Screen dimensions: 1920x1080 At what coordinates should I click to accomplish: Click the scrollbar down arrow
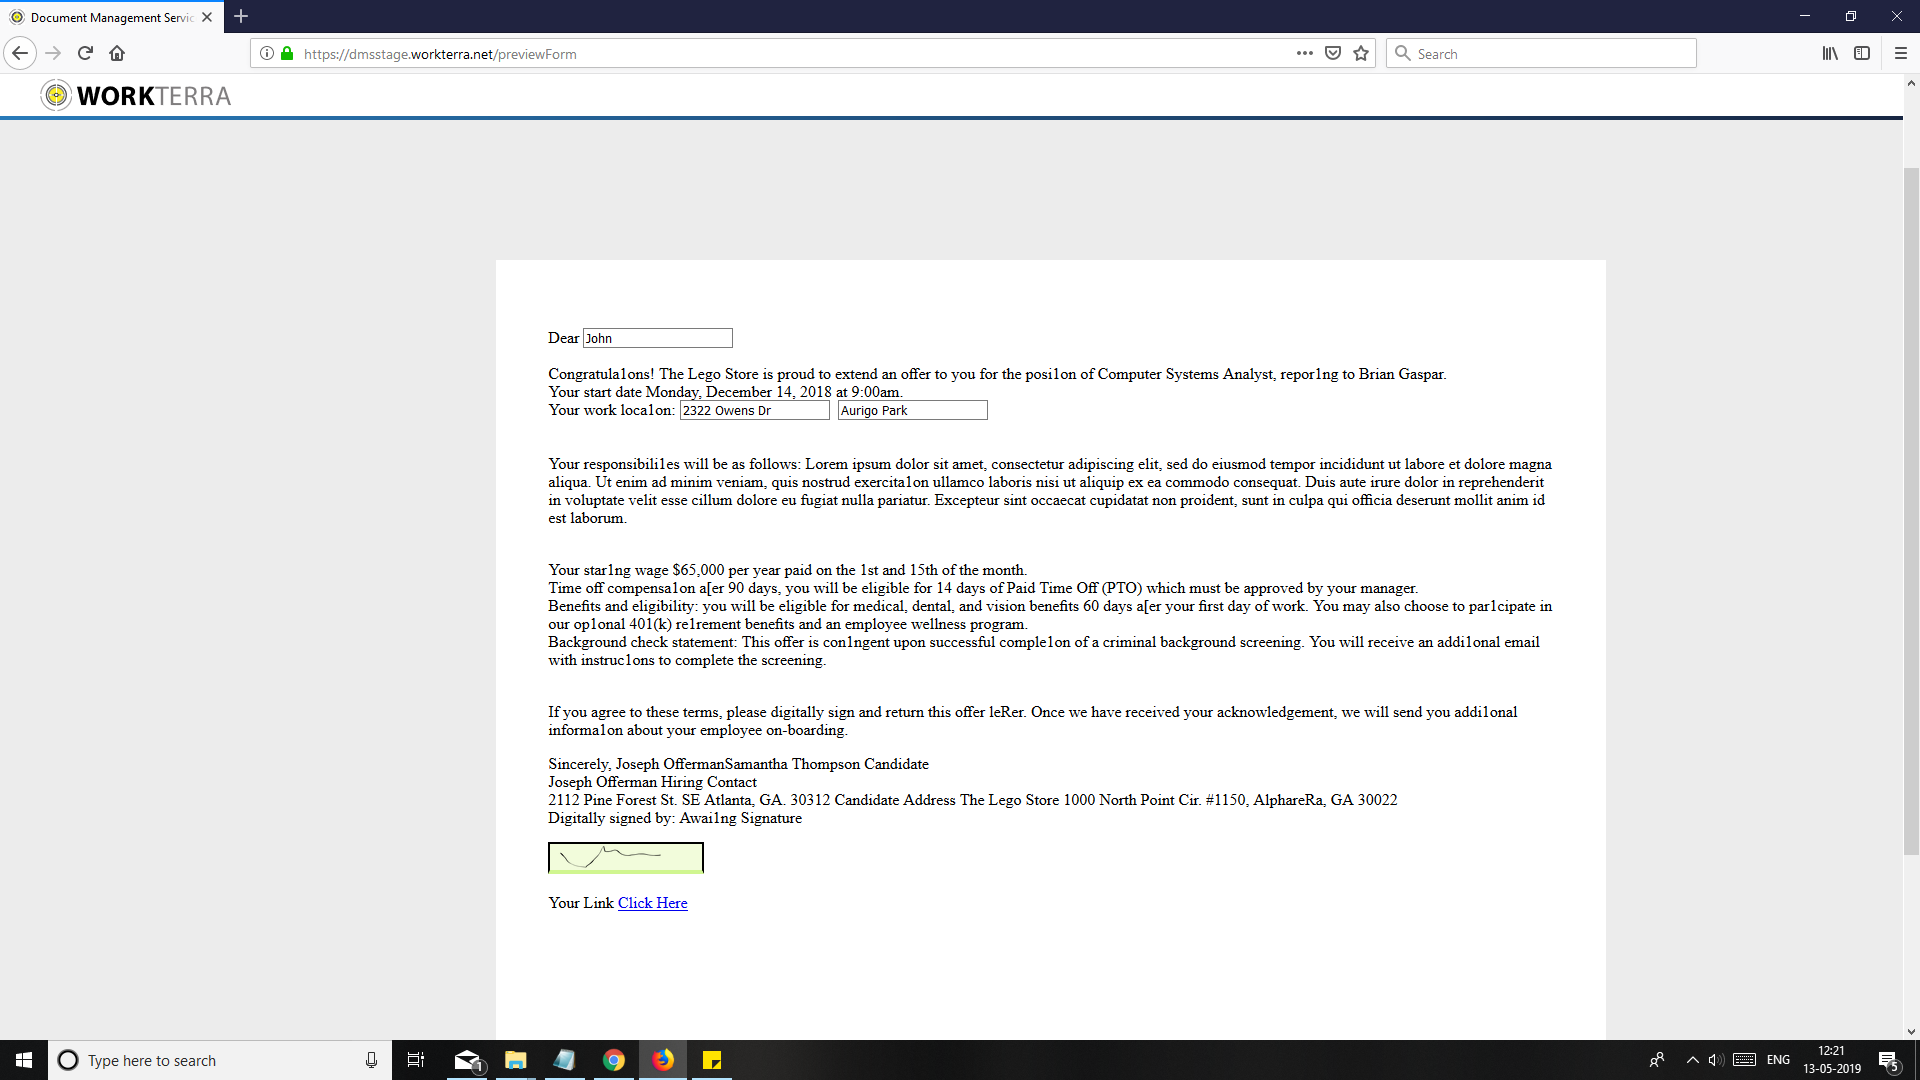click(1911, 1031)
